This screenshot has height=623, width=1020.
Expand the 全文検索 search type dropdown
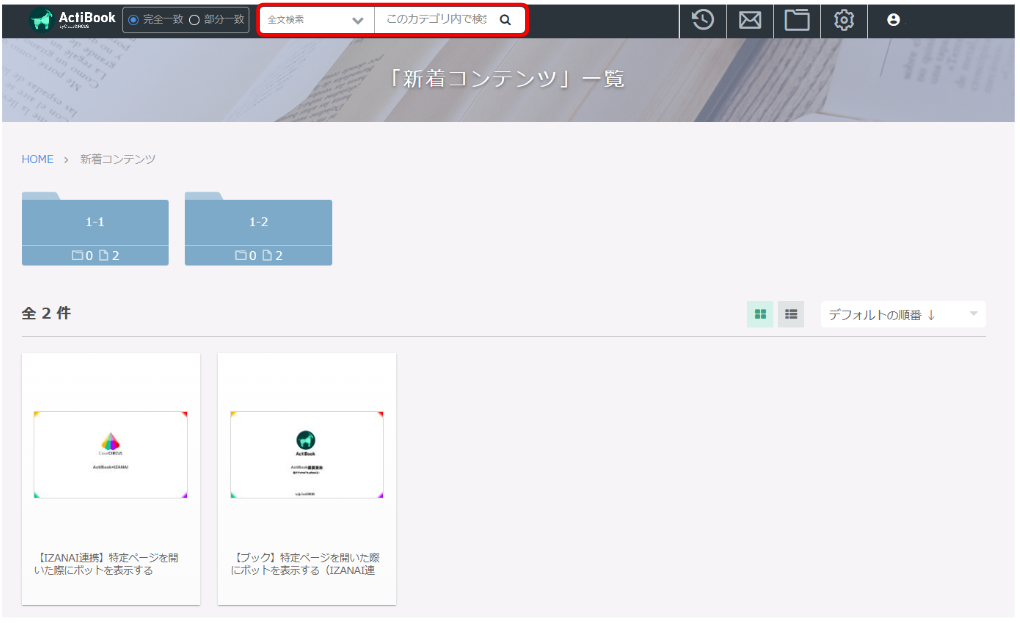pyautogui.click(x=315, y=20)
